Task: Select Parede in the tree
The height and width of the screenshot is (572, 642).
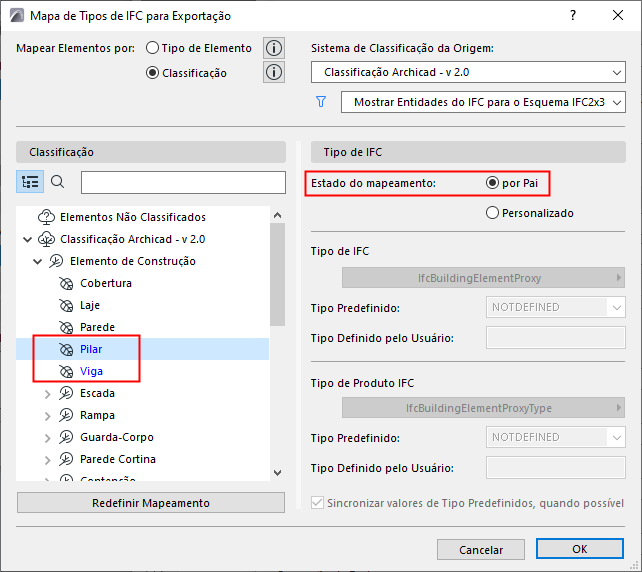Action: point(97,327)
